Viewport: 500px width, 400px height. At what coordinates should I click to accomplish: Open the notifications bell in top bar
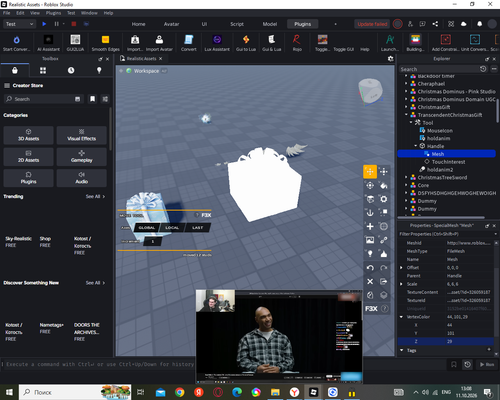(479, 24)
